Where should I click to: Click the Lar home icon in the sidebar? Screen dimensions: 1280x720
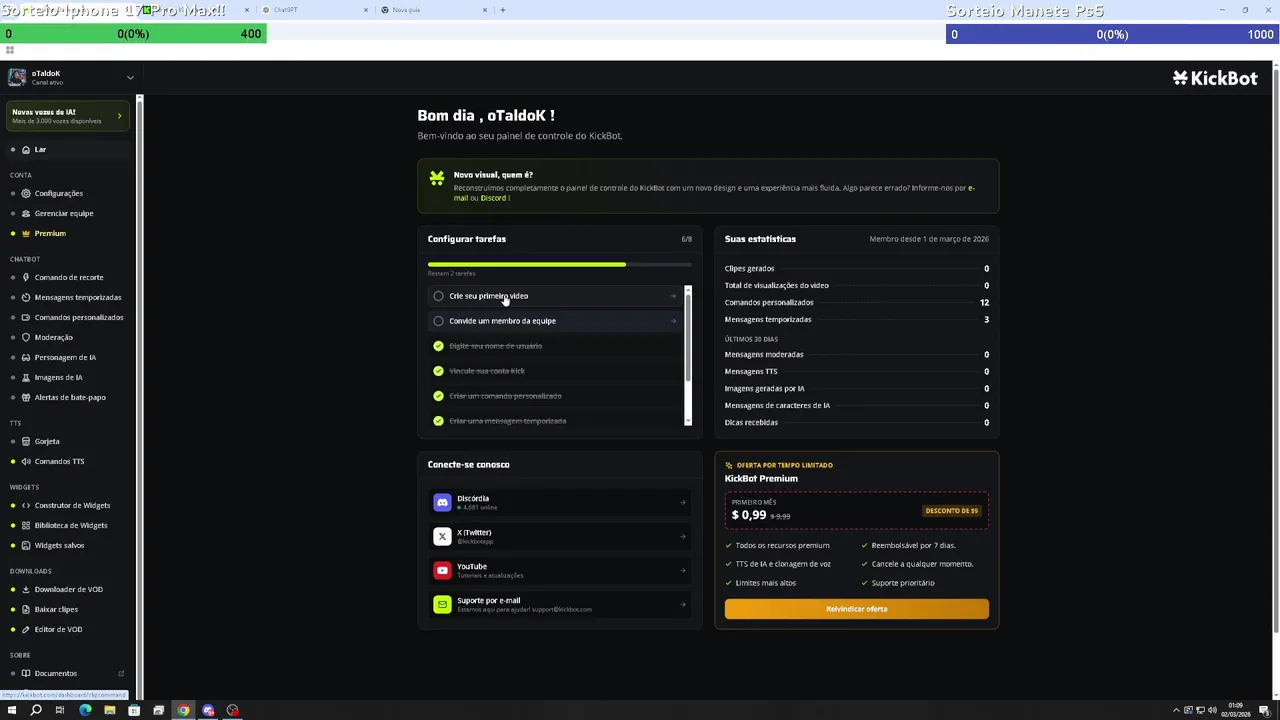(26, 149)
